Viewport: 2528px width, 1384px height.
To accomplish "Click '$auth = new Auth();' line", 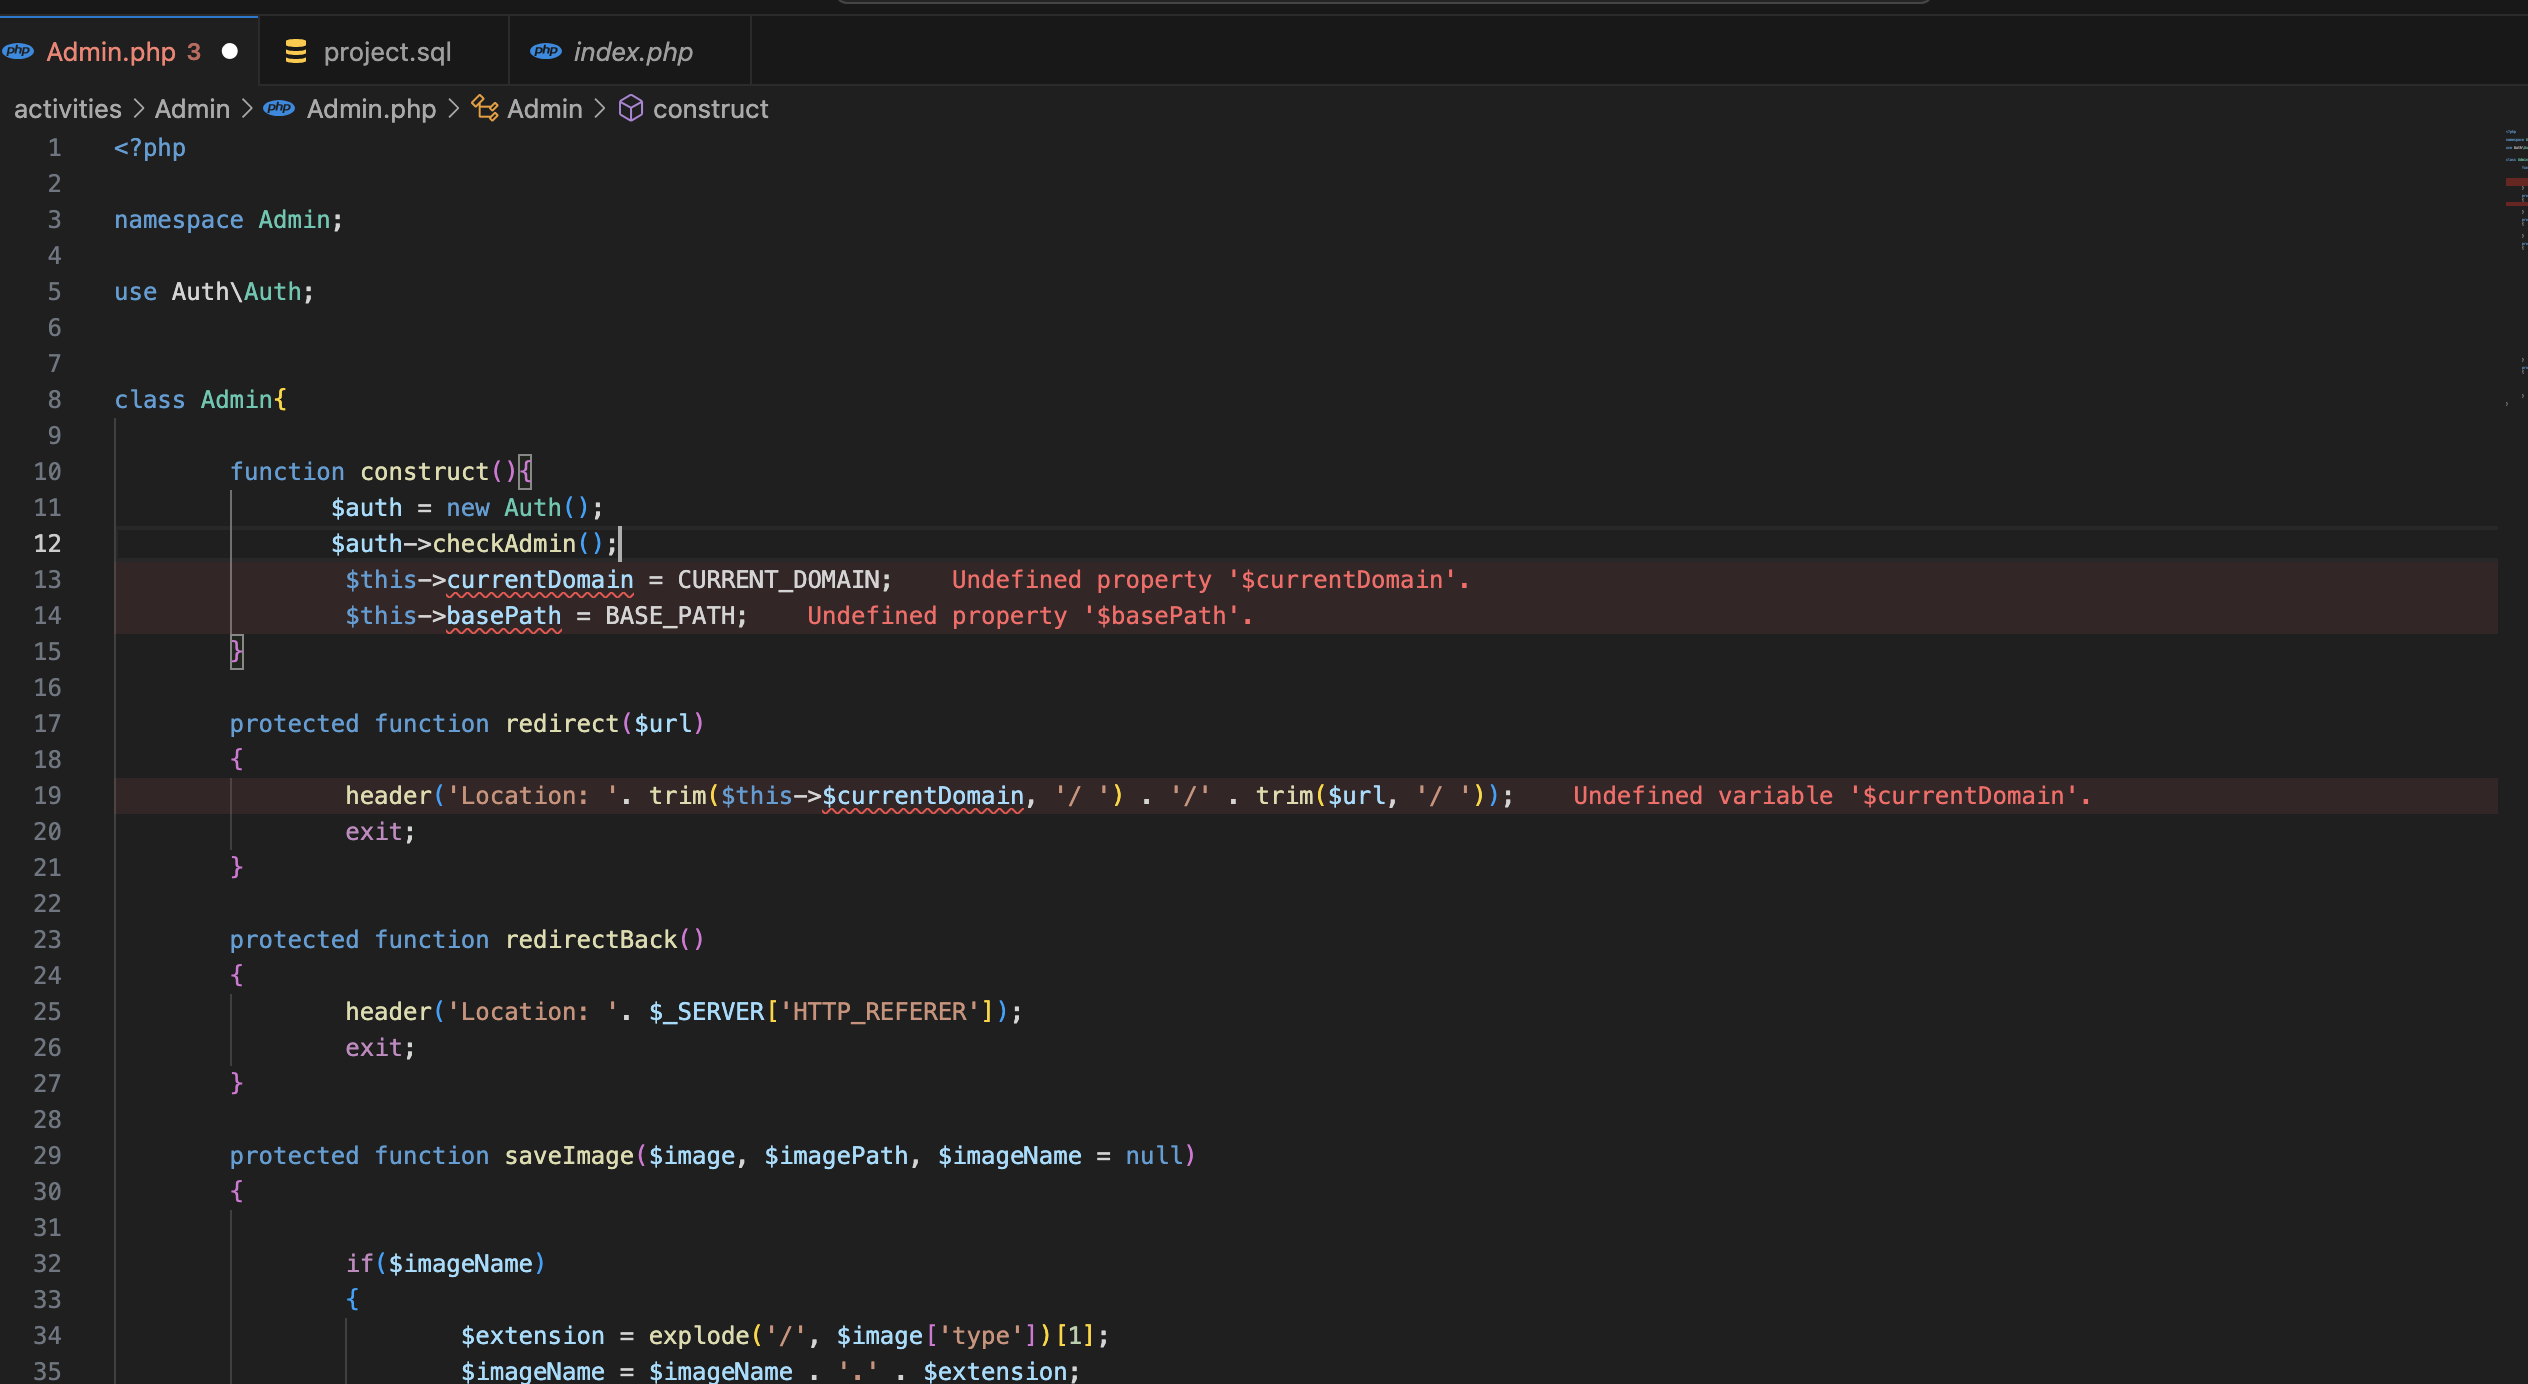I will tap(467, 508).
